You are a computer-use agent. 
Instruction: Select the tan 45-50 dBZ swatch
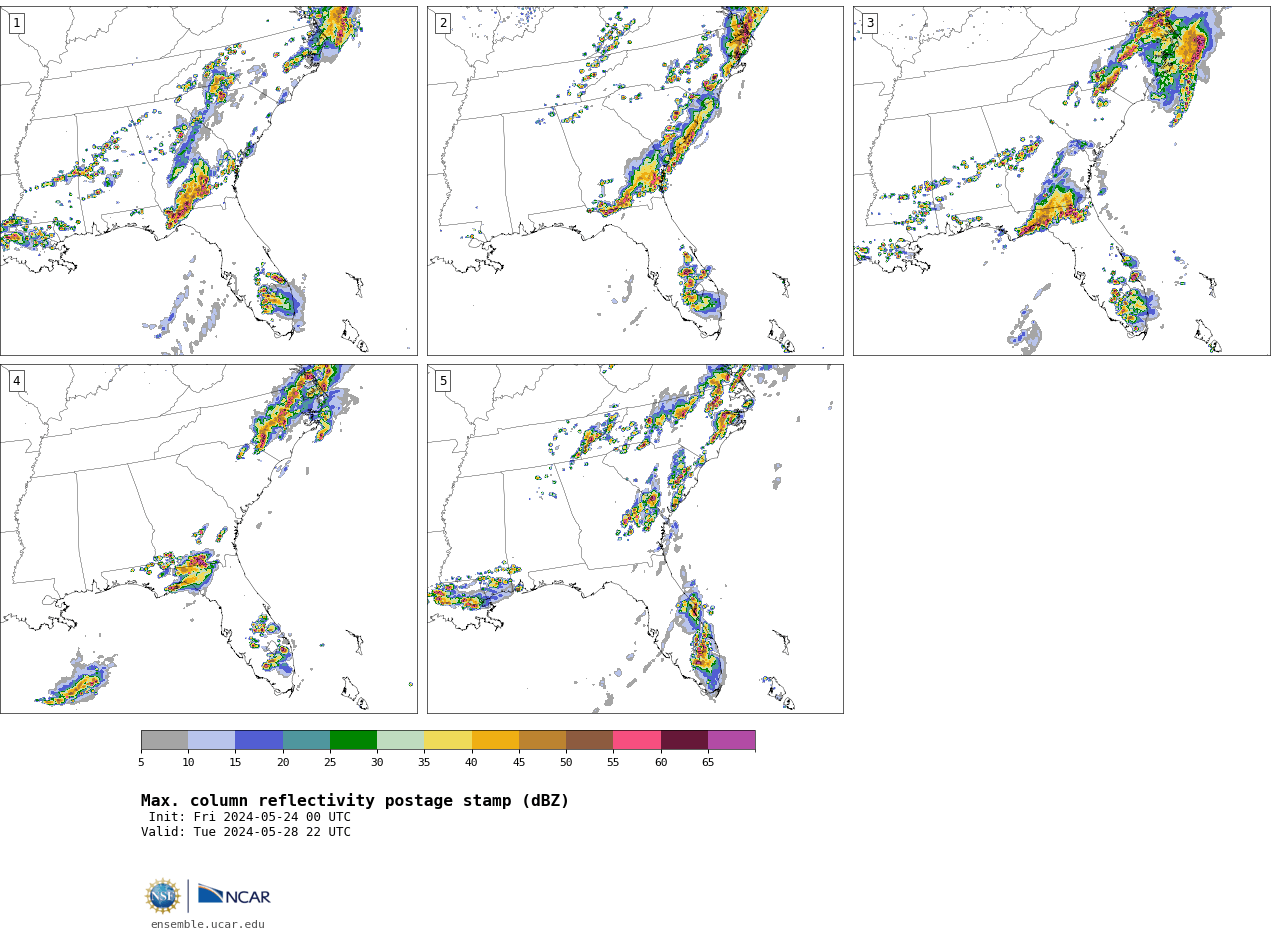pyautogui.click(x=542, y=740)
